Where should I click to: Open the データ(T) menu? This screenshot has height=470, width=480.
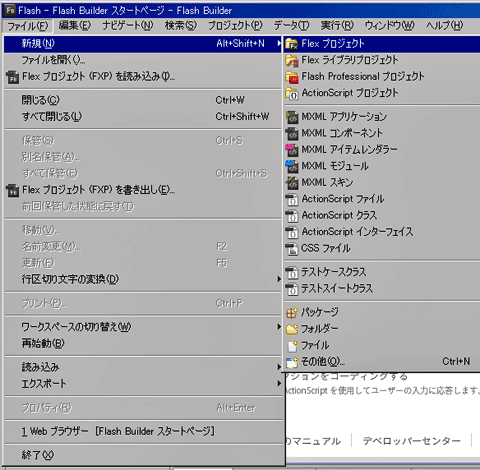[x=292, y=25]
